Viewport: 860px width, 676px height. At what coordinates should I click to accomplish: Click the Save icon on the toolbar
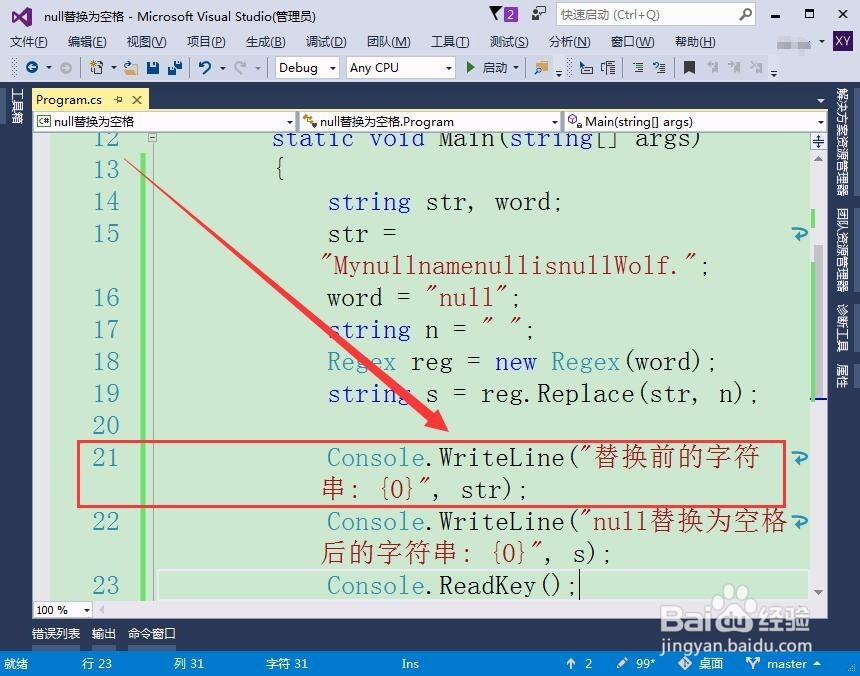[151, 67]
